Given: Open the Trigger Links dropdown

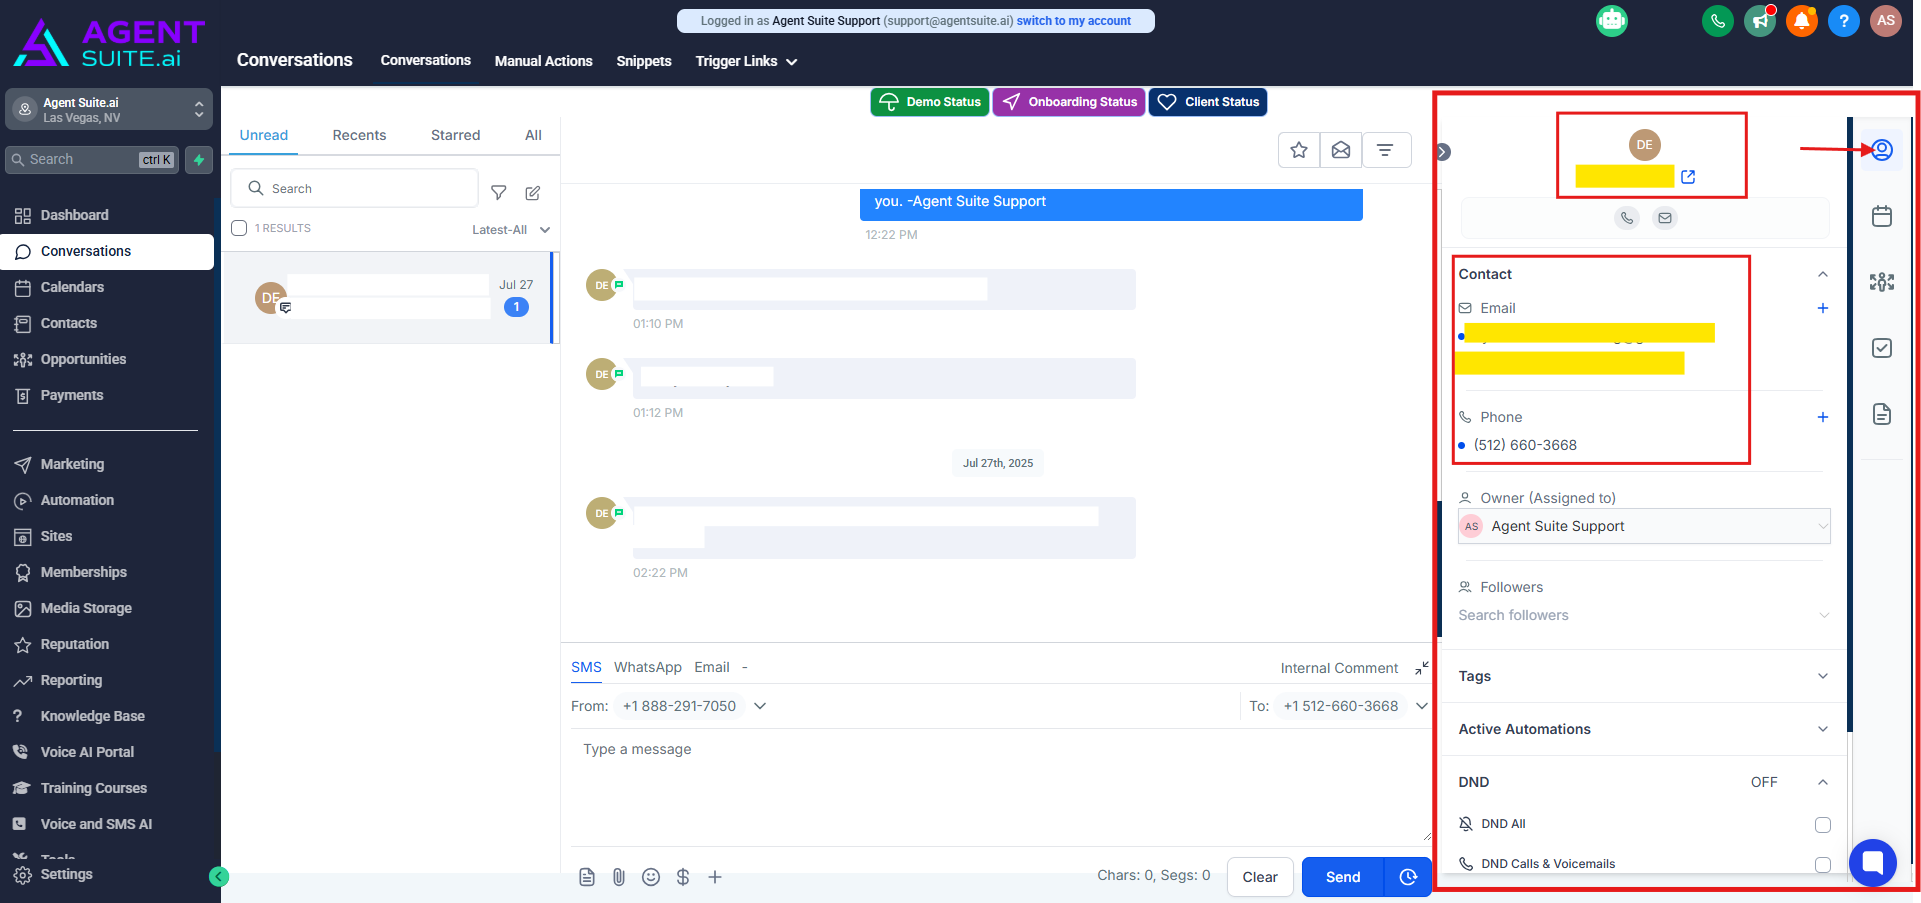Looking at the screenshot, I should point(746,61).
